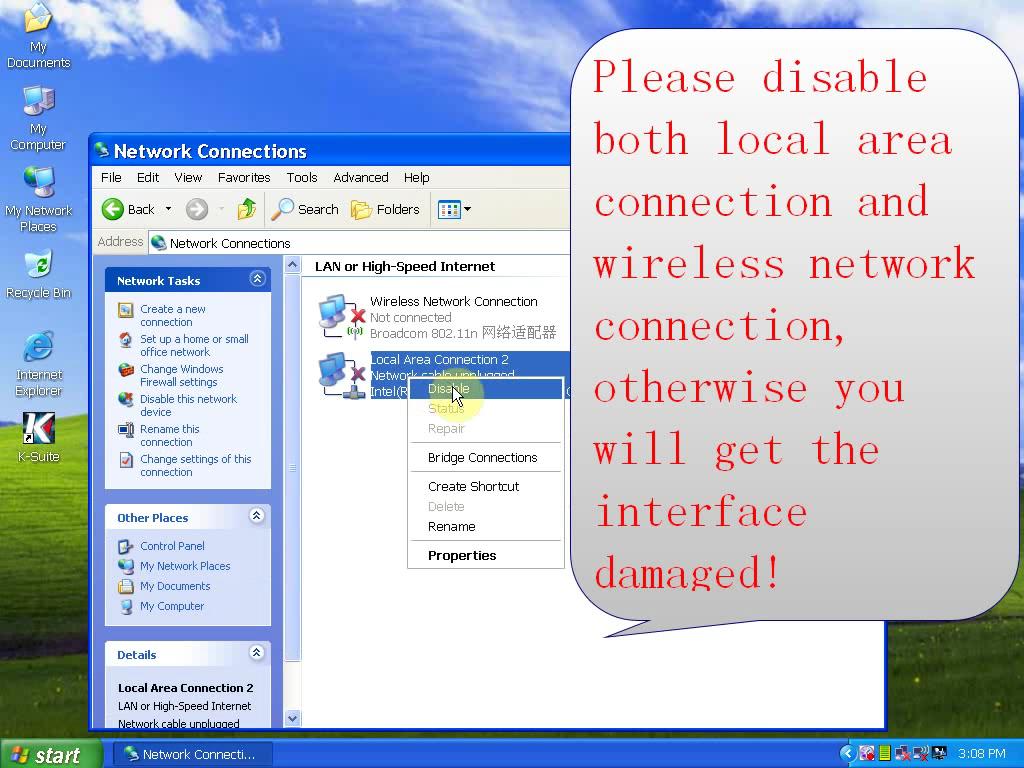Click Rename this connection link
The width and height of the screenshot is (1024, 768).
click(170, 436)
